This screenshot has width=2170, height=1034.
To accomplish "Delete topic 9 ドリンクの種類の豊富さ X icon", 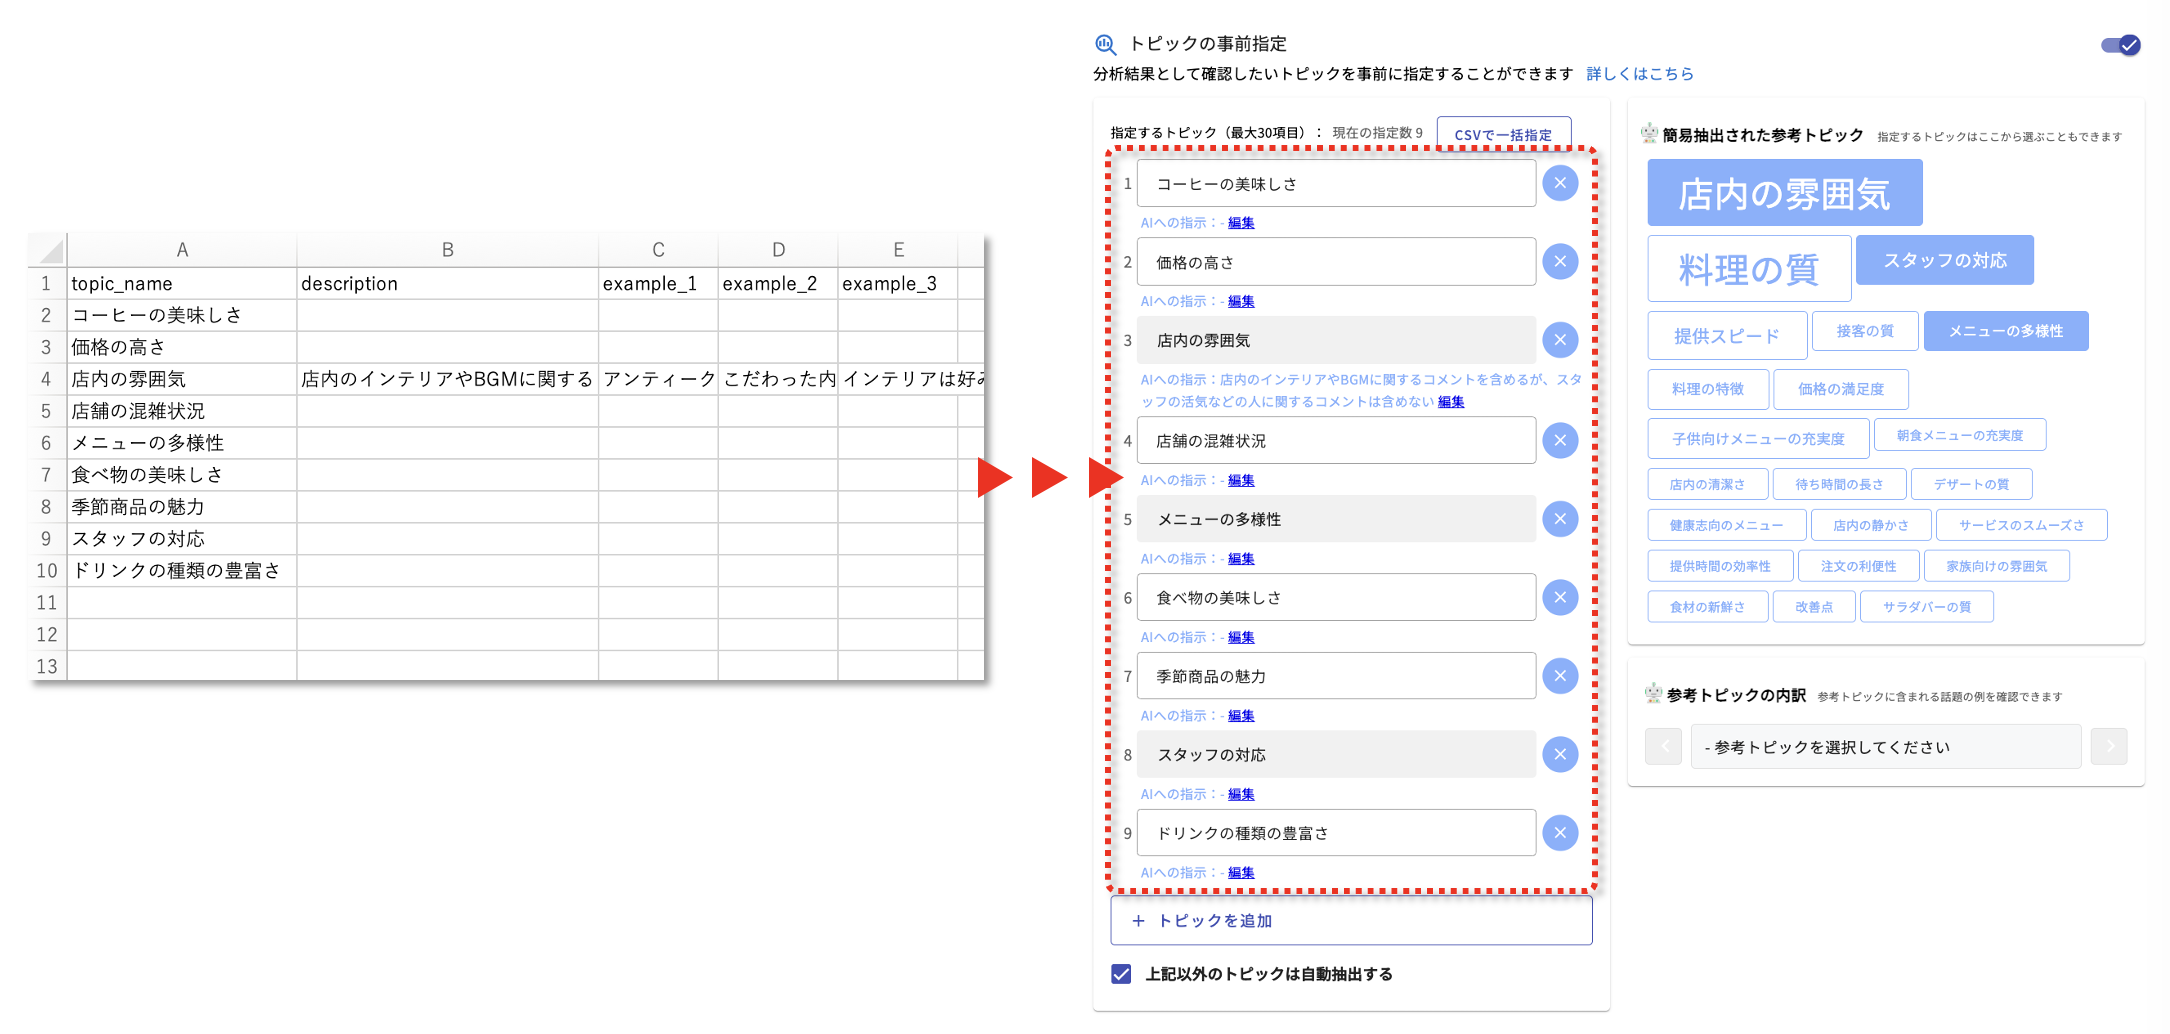I will point(1559,833).
